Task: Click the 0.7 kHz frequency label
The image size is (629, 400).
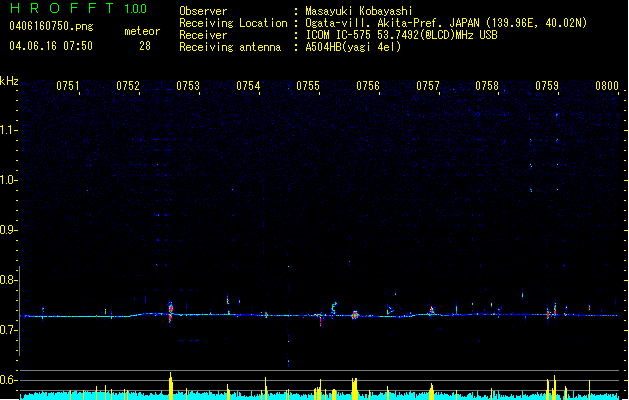Action: point(9,330)
